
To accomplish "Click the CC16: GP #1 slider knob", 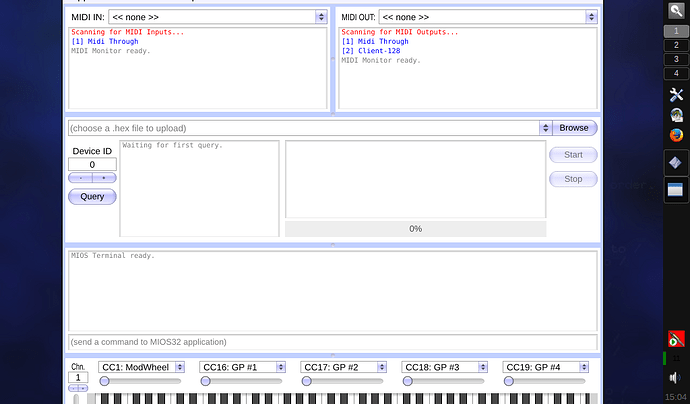I will click(x=206, y=381).
